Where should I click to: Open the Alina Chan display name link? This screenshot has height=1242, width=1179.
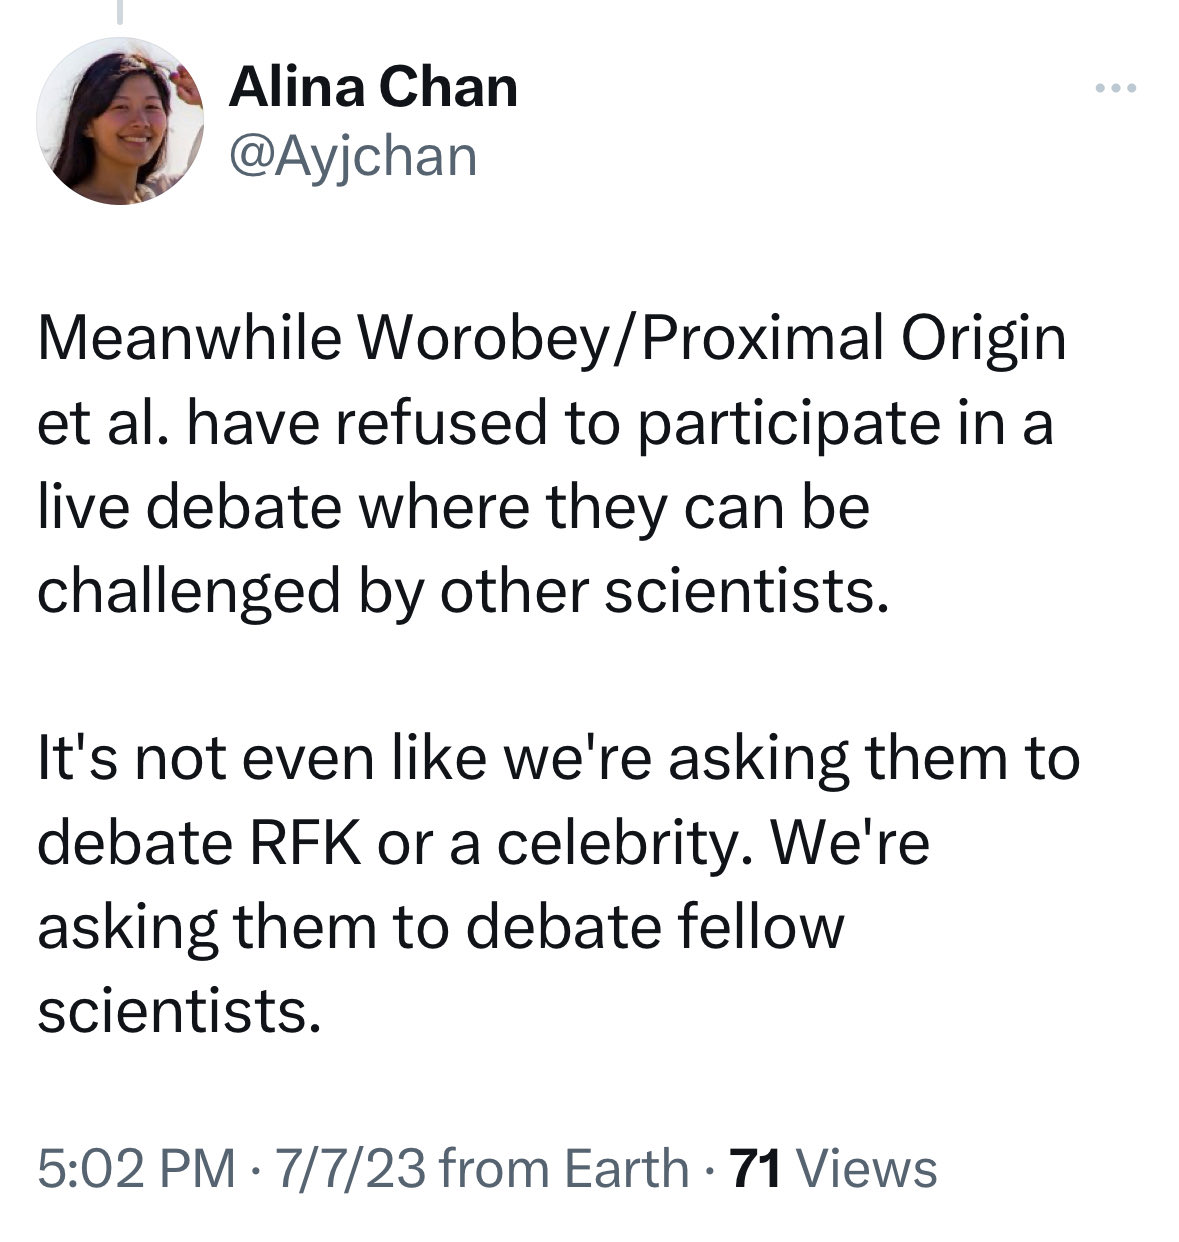click(x=373, y=88)
